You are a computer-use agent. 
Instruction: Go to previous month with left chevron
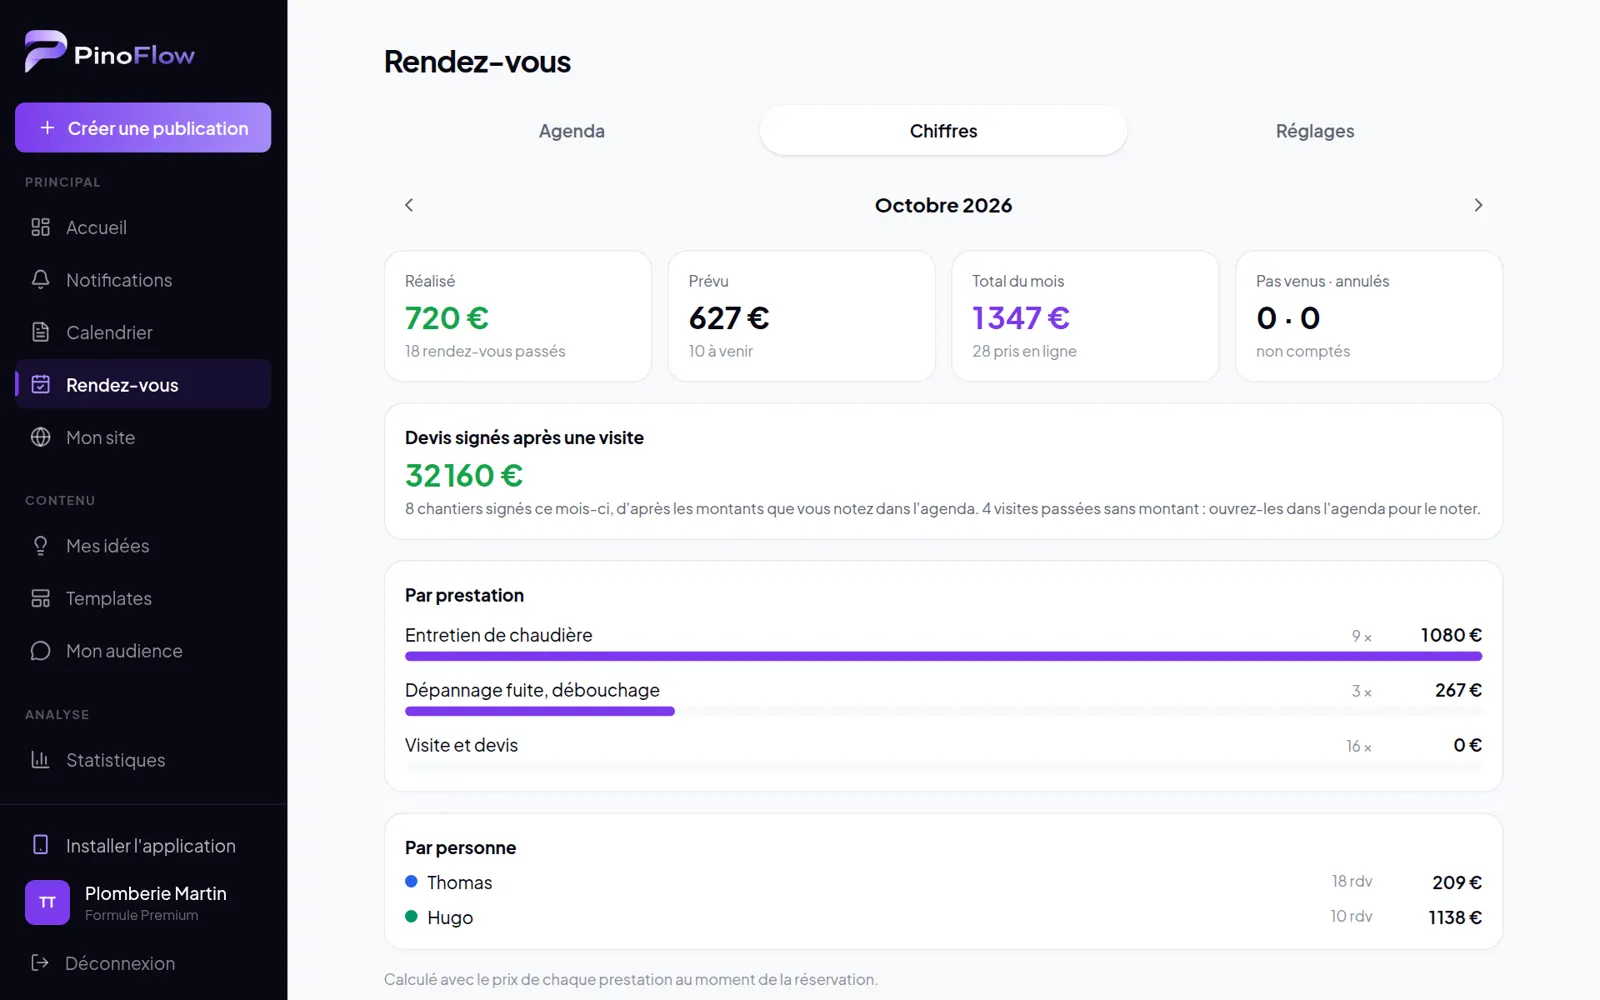pyautogui.click(x=409, y=205)
